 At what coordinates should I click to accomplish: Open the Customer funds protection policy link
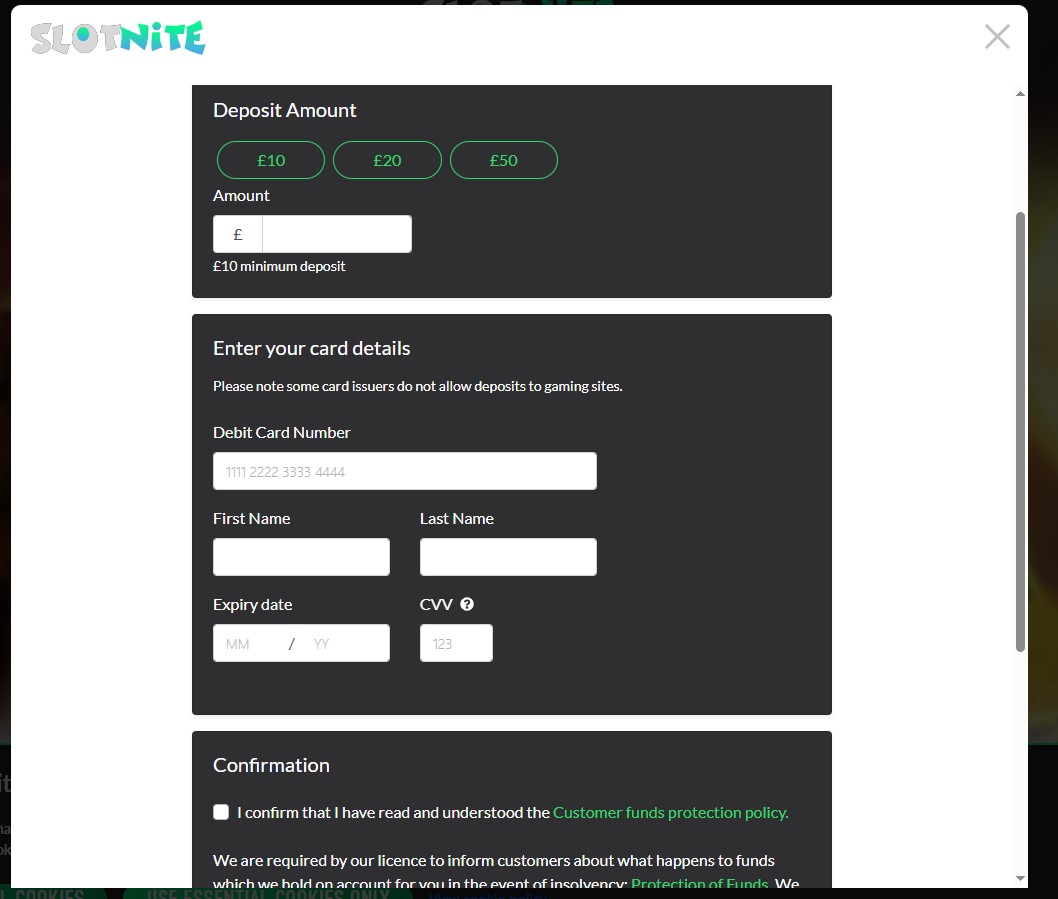pos(670,812)
